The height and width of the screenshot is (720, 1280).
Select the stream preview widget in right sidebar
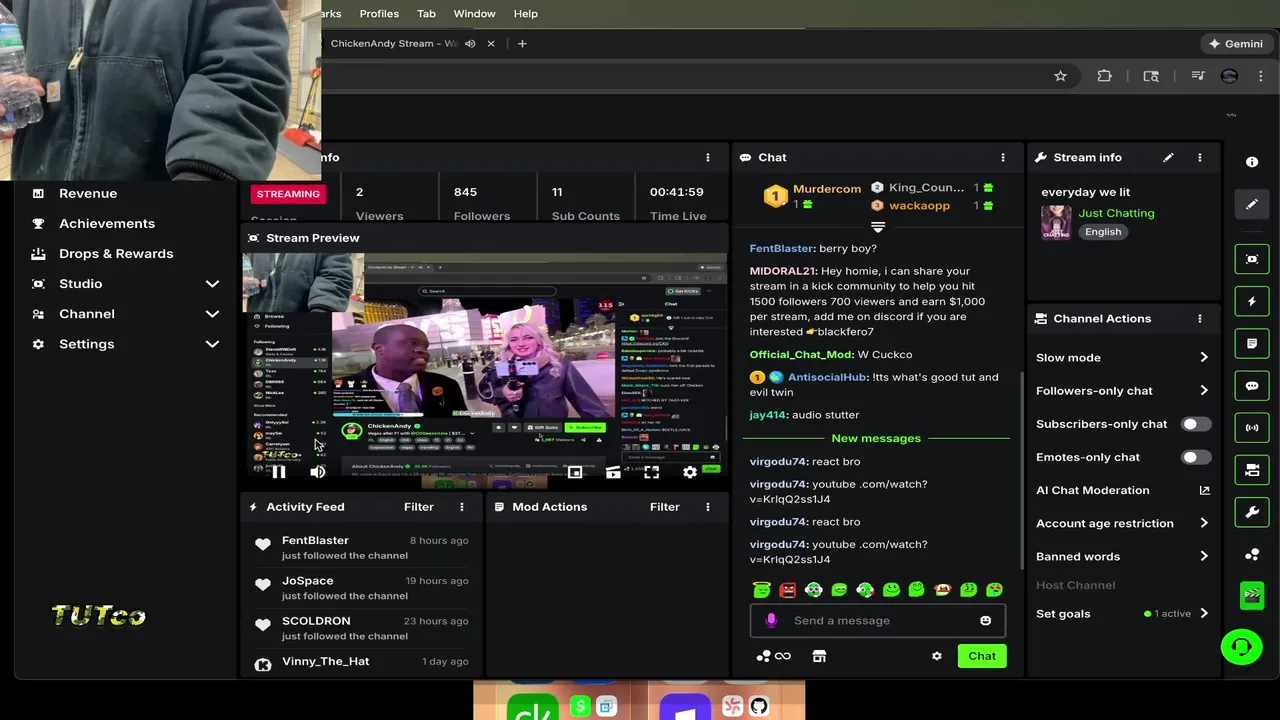point(1252,259)
